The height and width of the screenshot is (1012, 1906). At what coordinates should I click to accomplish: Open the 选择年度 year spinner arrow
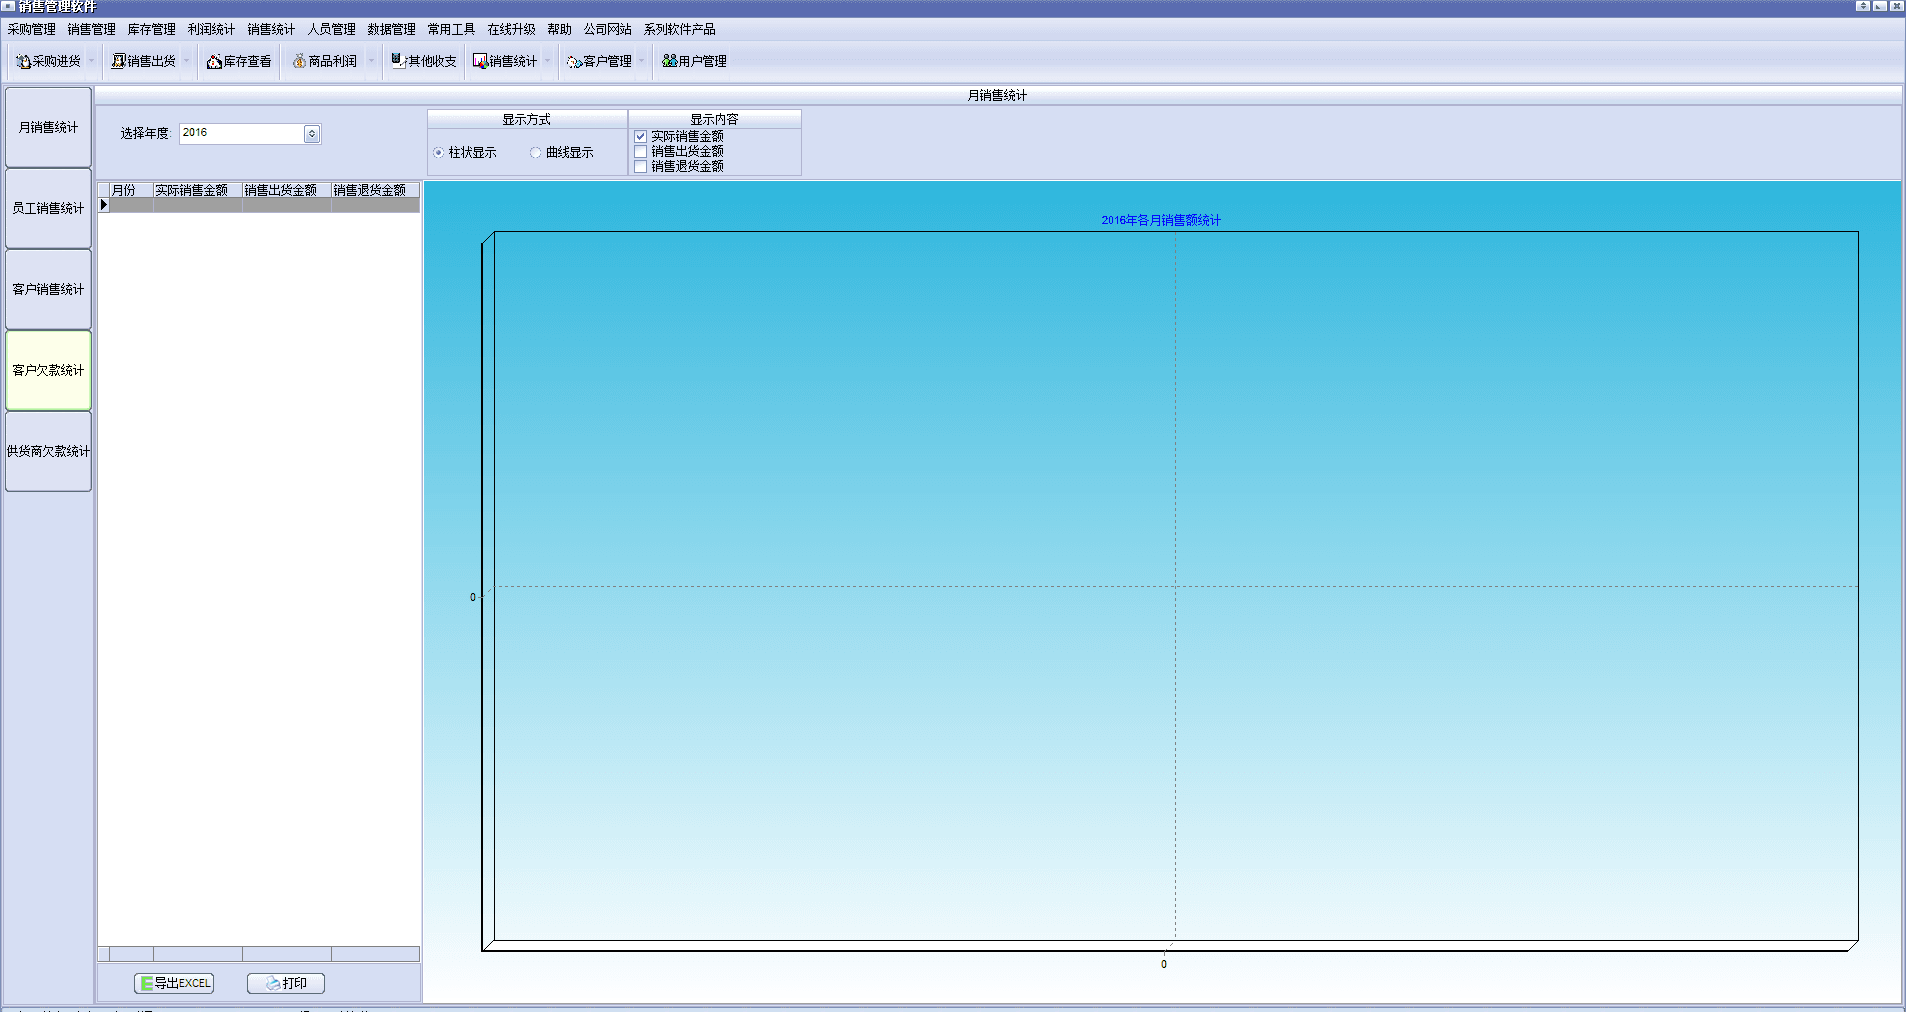312,134
